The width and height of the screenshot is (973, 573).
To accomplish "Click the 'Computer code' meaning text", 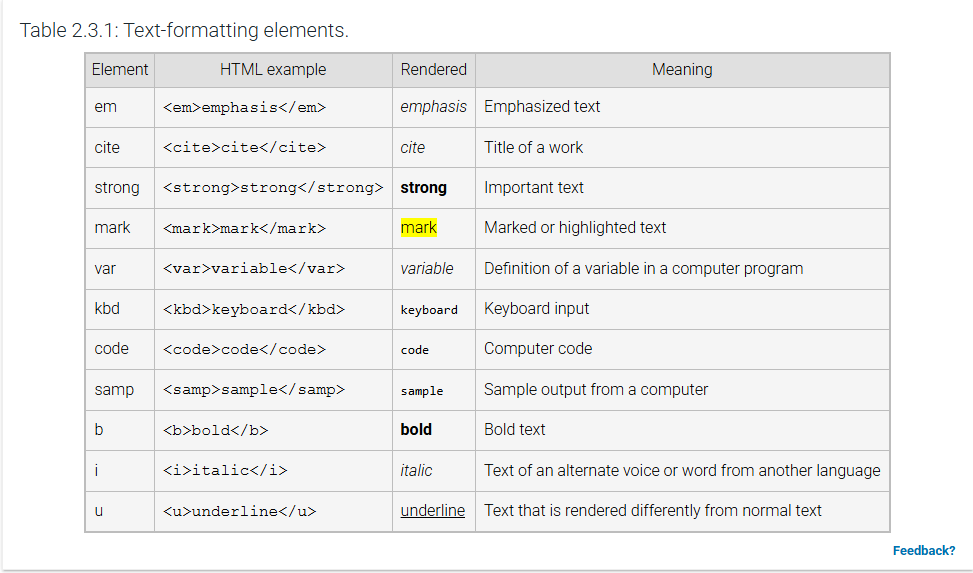I will coord(538,349).
